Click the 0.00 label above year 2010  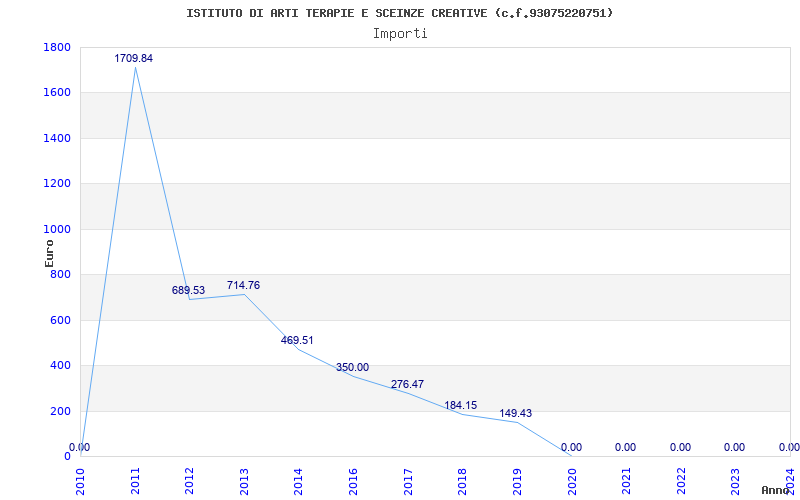coord(80,447)
